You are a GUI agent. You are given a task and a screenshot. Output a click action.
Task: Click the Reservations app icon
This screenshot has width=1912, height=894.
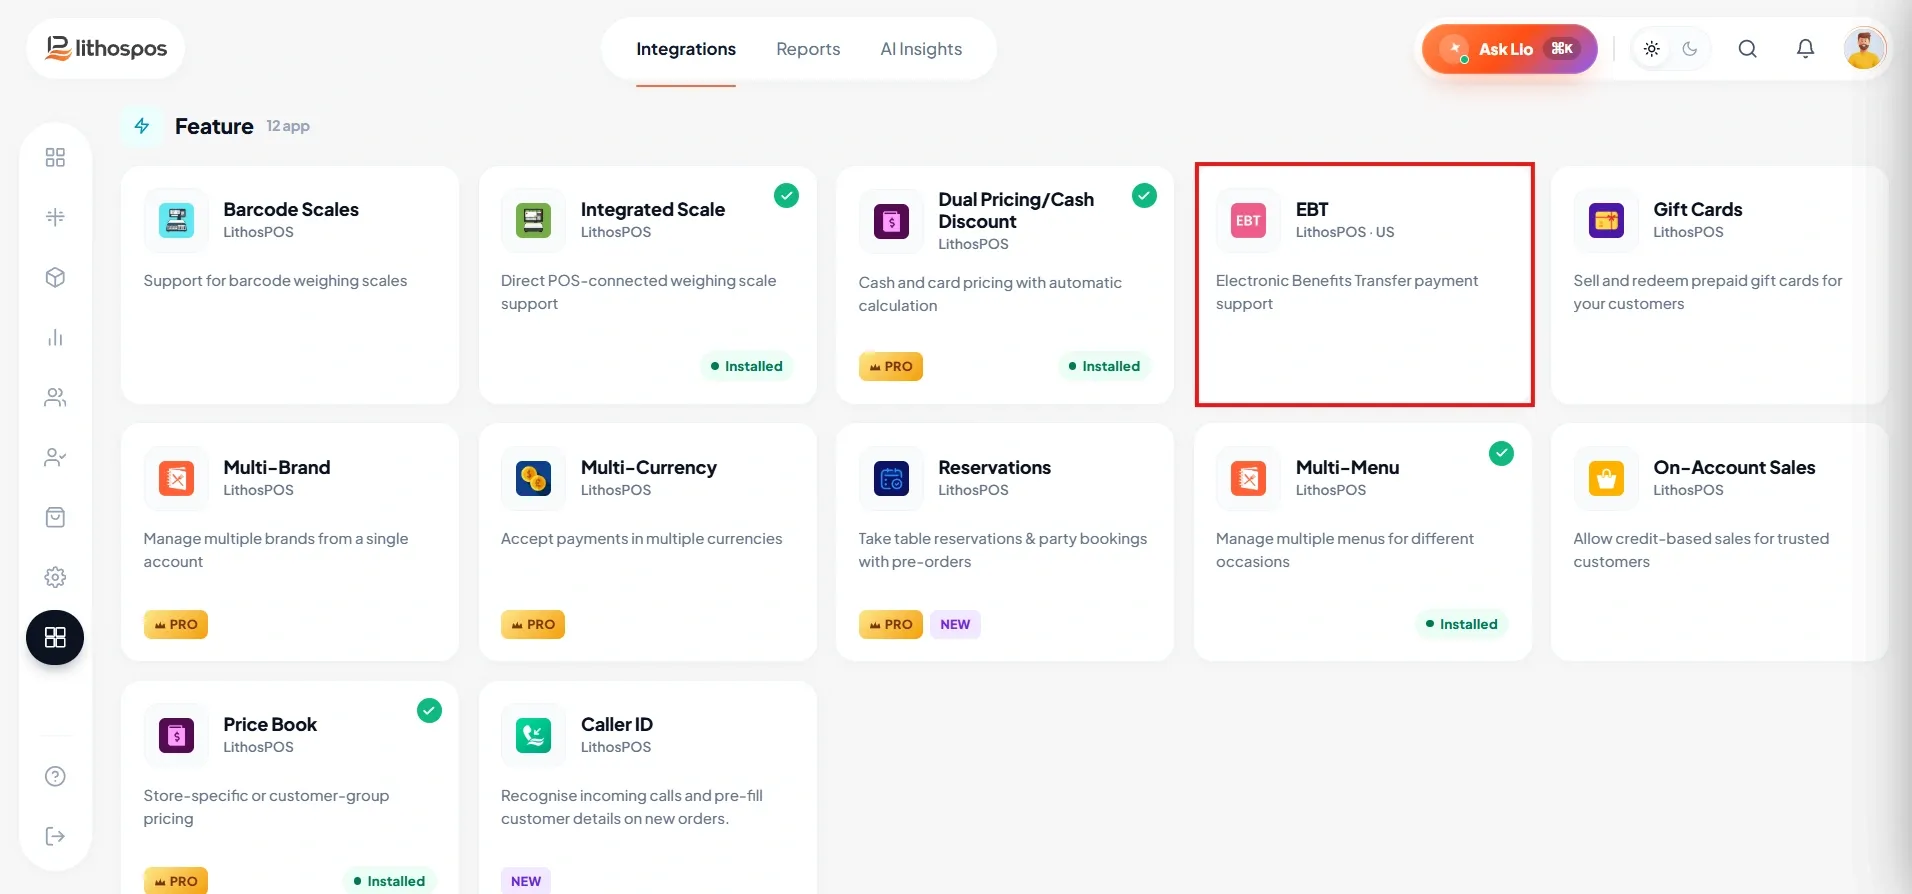(891, 478)
